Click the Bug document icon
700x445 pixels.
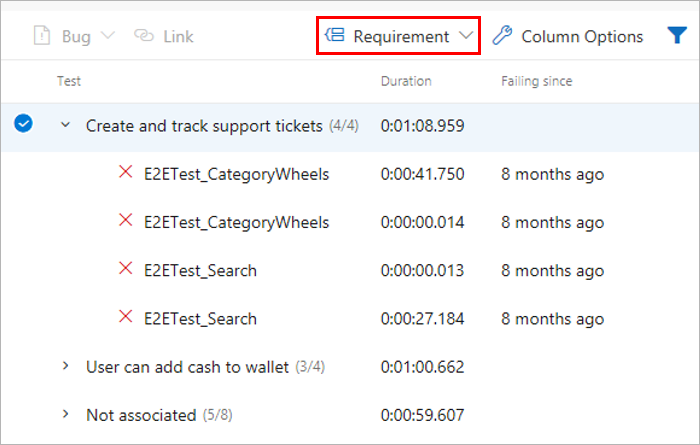click(x=42, y=37)
